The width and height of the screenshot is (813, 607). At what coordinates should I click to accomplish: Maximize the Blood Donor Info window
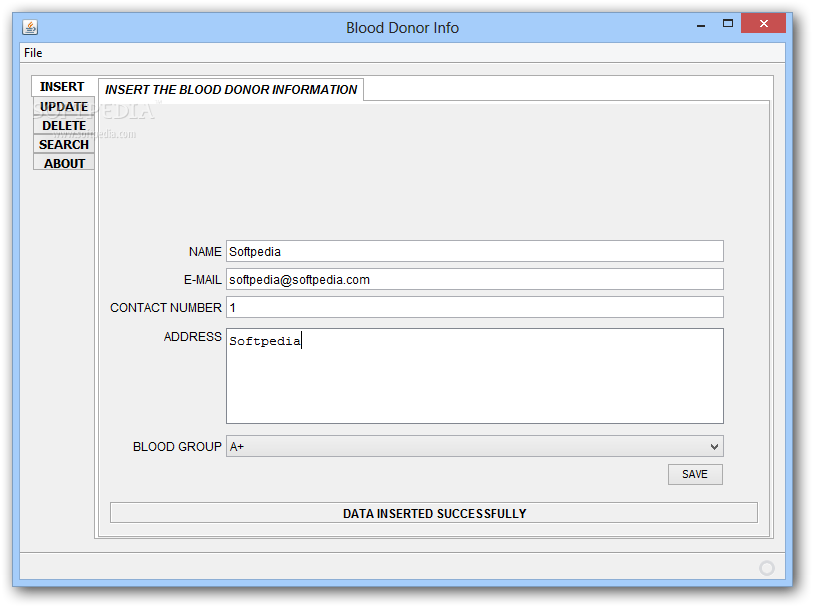728,23
